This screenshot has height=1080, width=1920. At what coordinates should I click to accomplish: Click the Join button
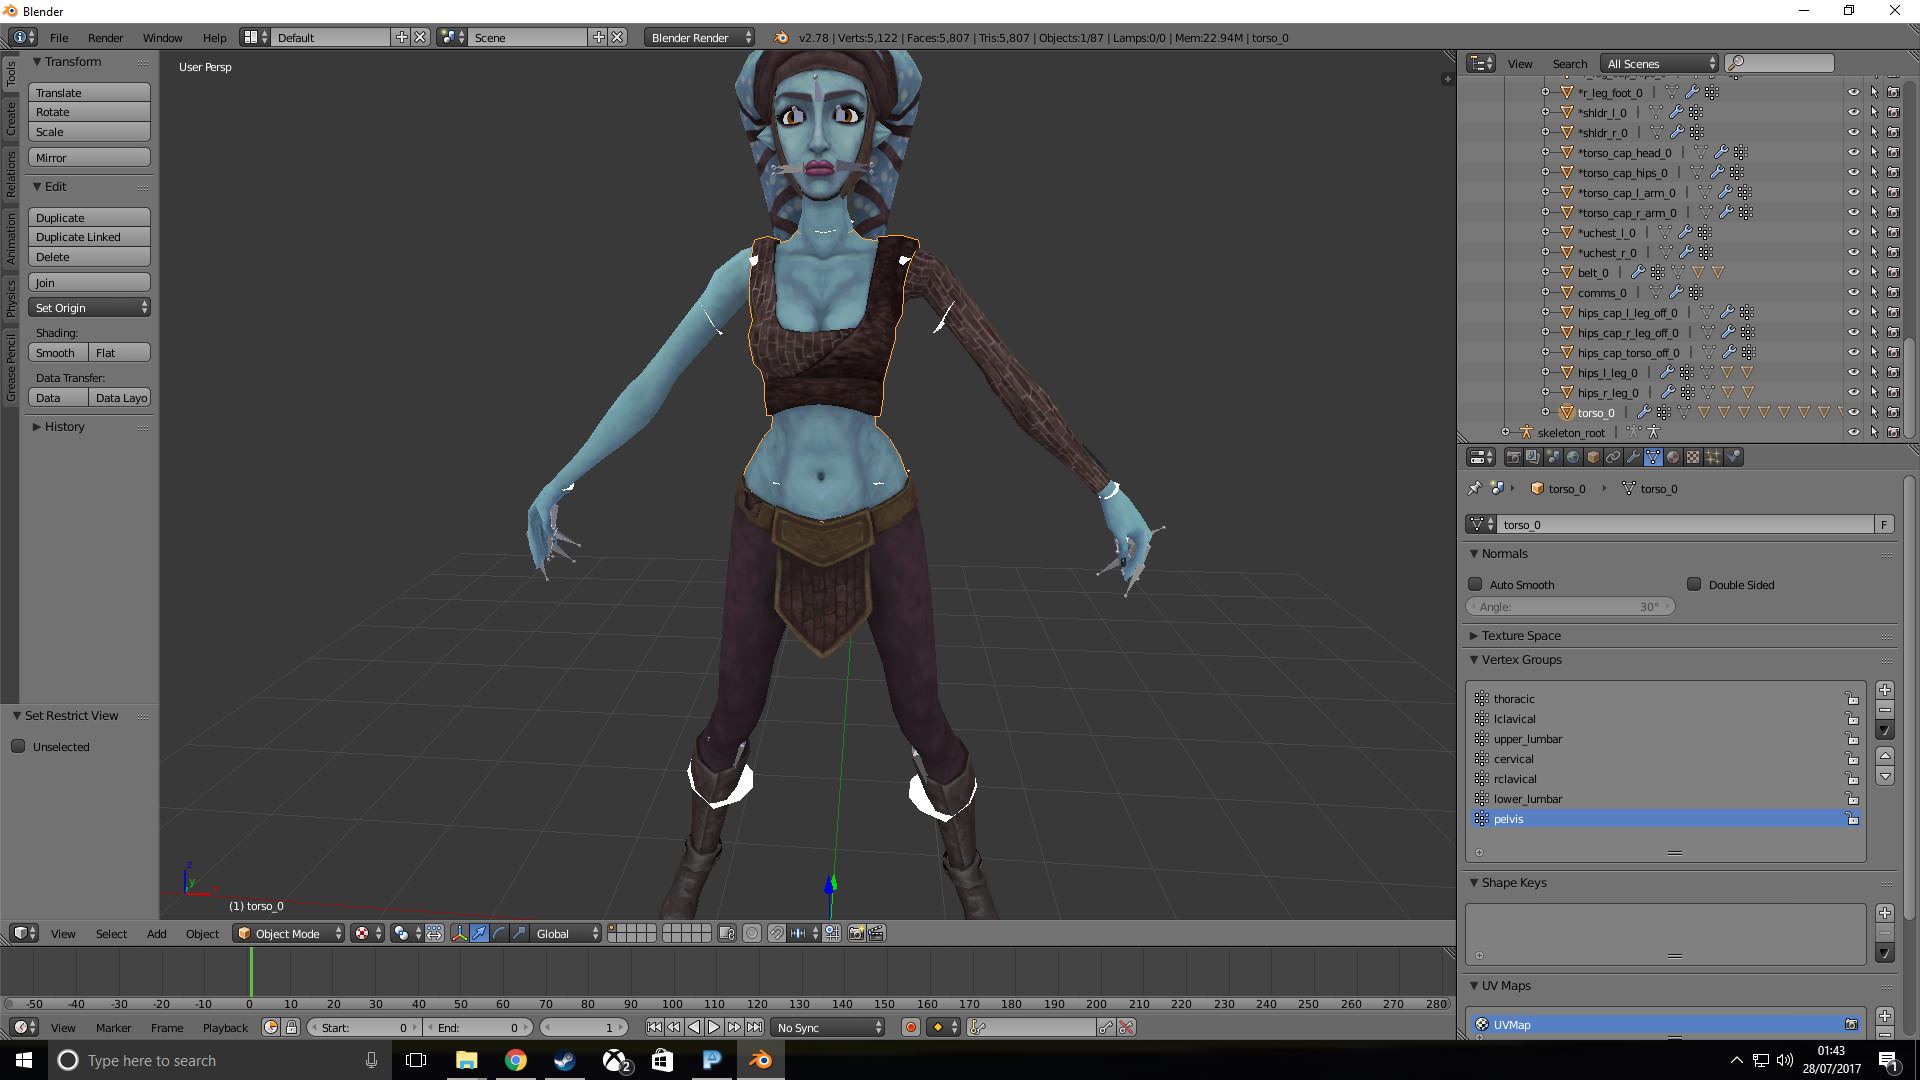point(89,283)
